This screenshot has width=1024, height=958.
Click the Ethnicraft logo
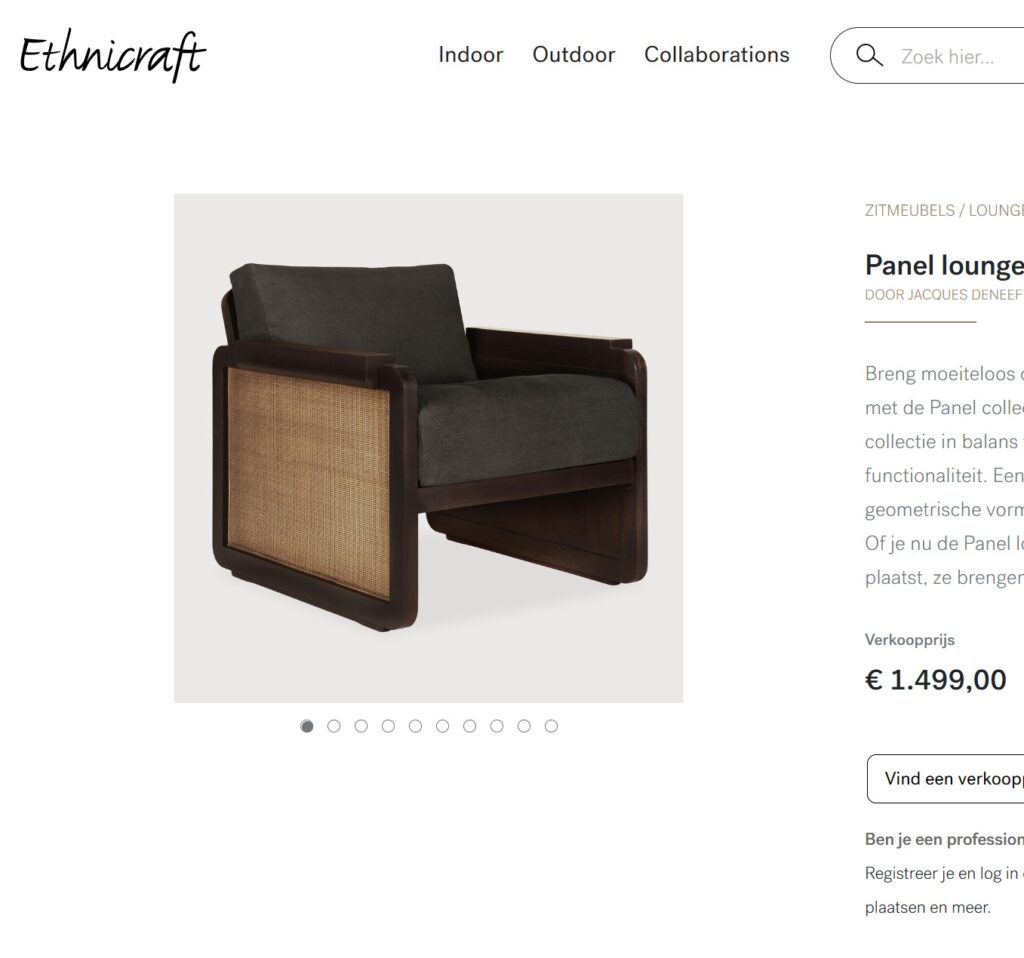(112, 55)
